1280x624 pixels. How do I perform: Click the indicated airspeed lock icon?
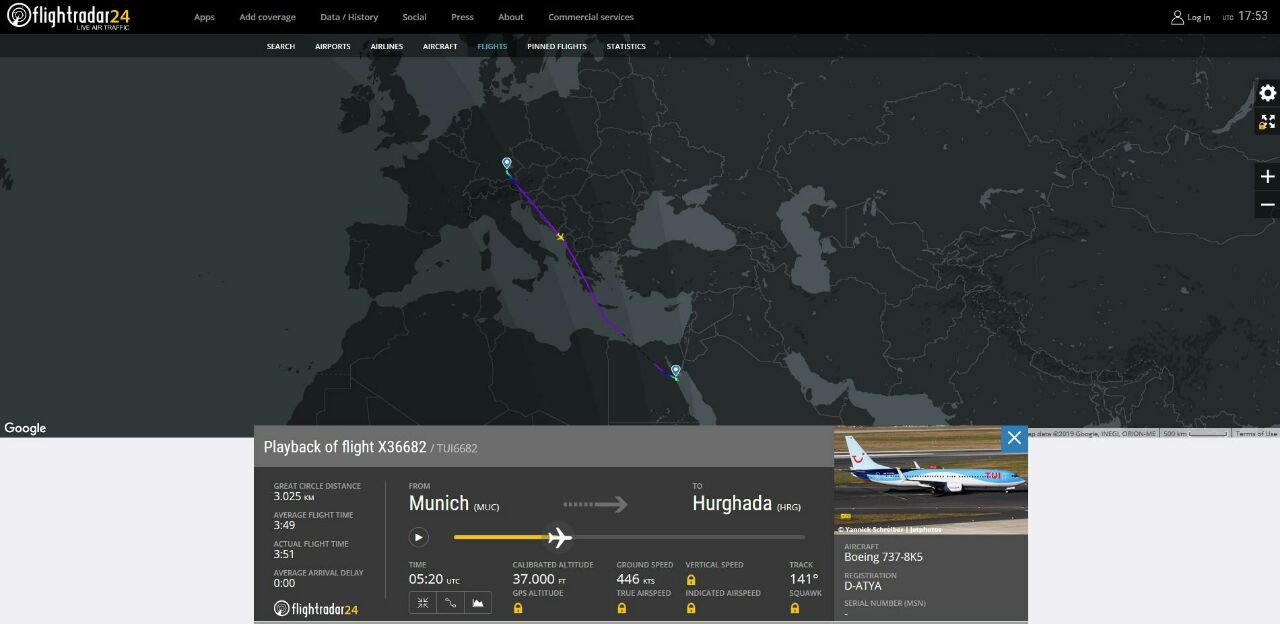[x=691, y=607]
